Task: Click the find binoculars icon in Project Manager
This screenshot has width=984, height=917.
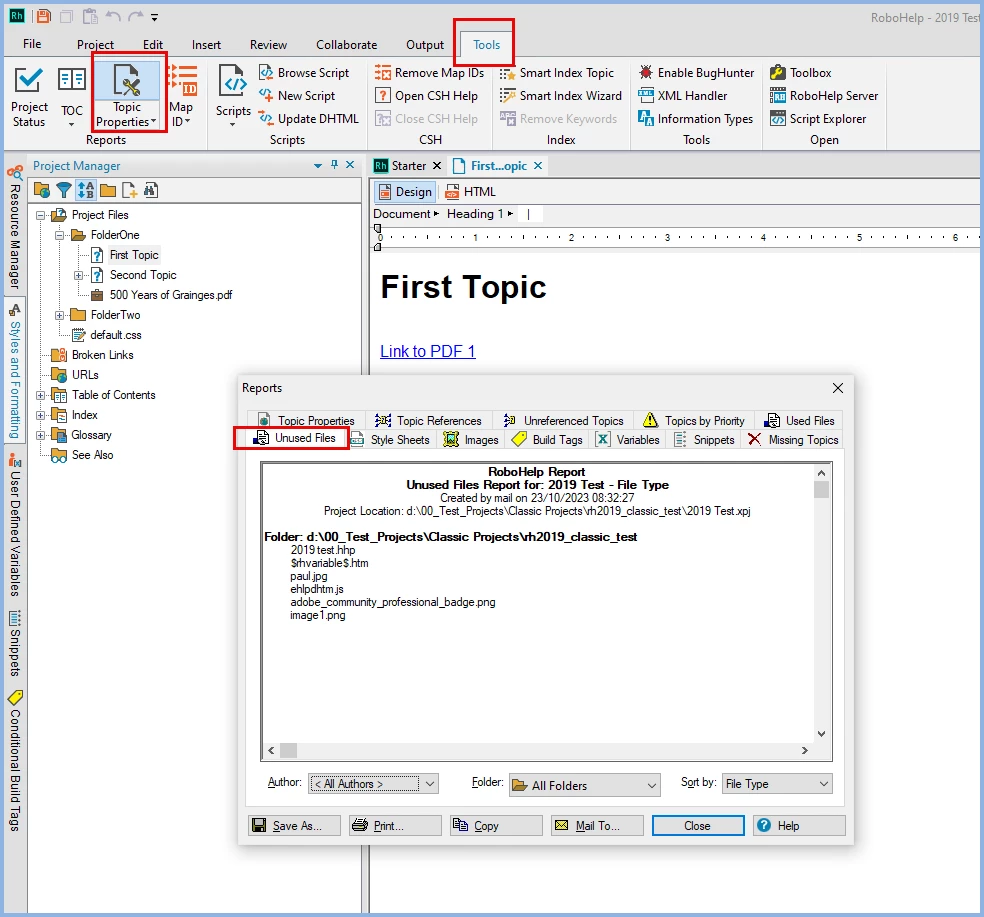Action: 151,190
